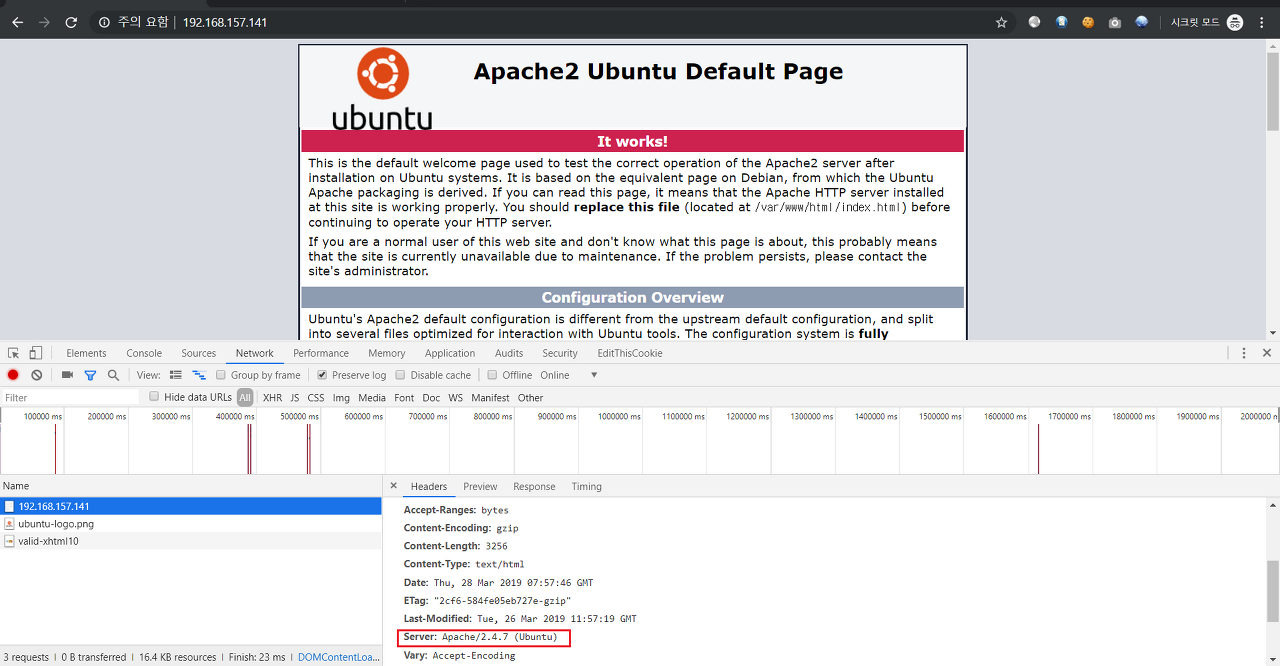Click the network Filter text field
Screen dimensions: 1280x666
pyautogui.click(x=71, y=397)
